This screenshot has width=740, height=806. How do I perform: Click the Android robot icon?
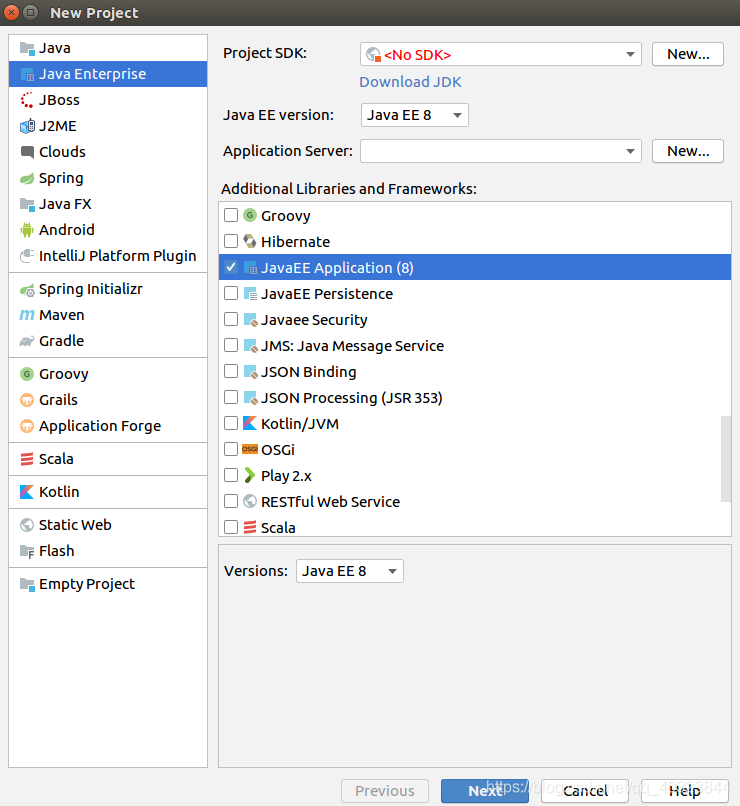(27, 230)
